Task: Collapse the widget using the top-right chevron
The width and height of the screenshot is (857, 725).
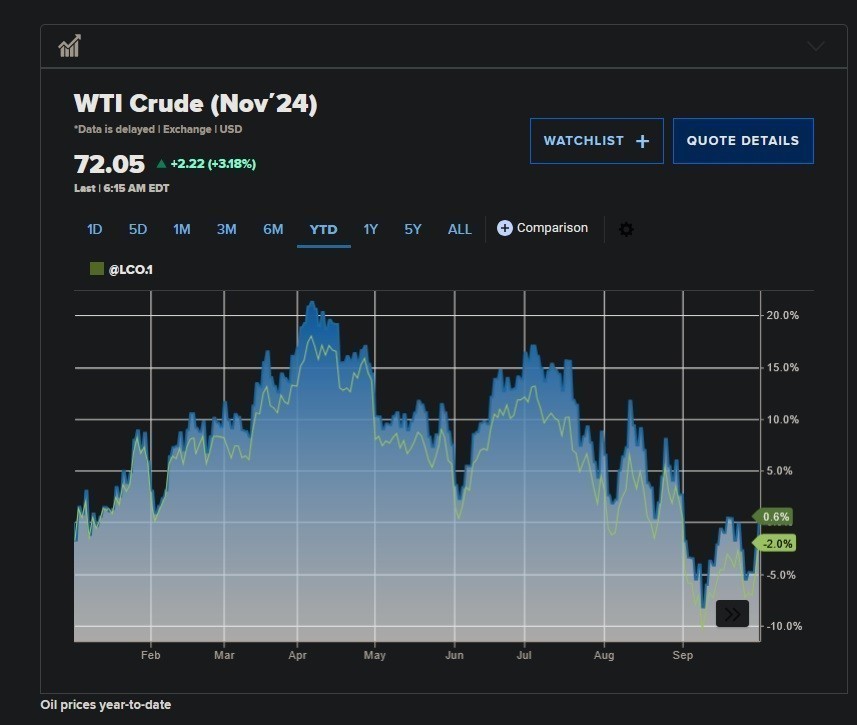Action: (x=815, y=46)
